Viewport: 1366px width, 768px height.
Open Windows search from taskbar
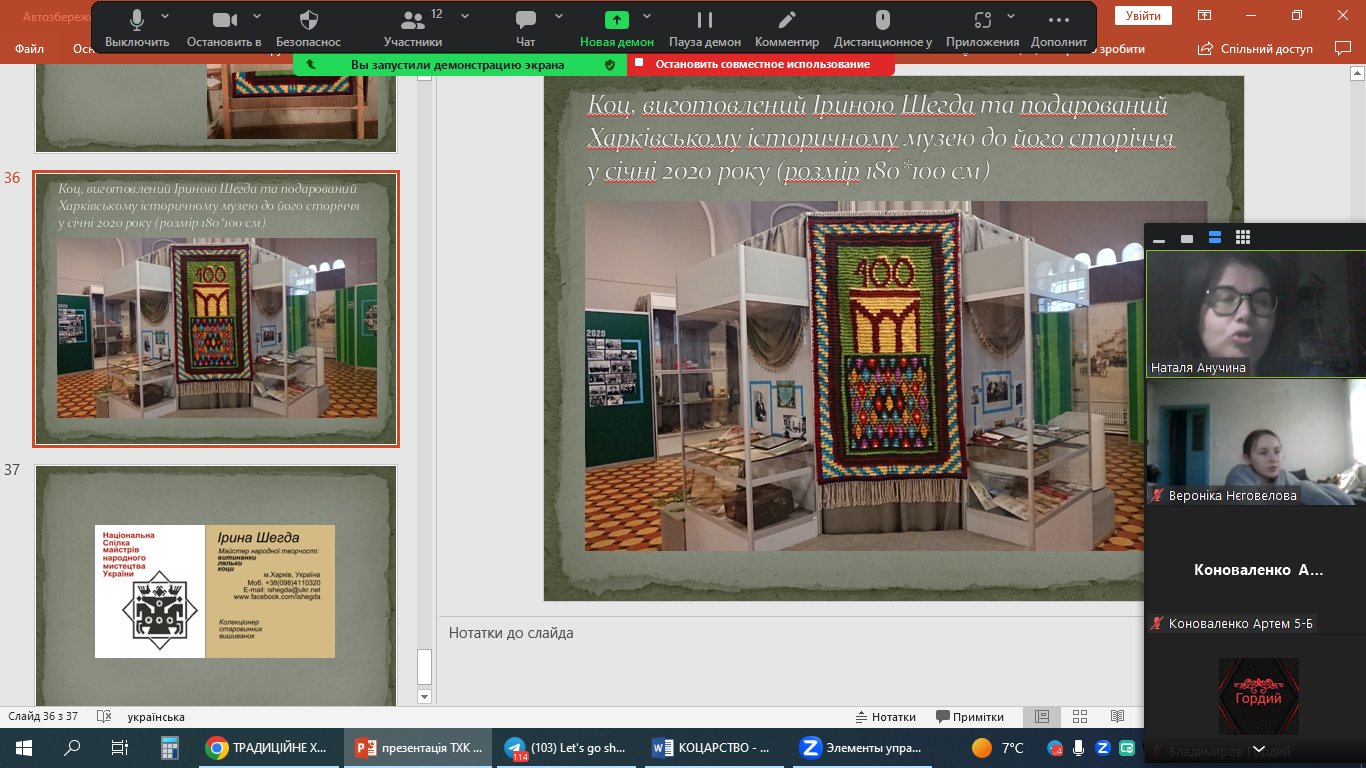coord(72,748)
